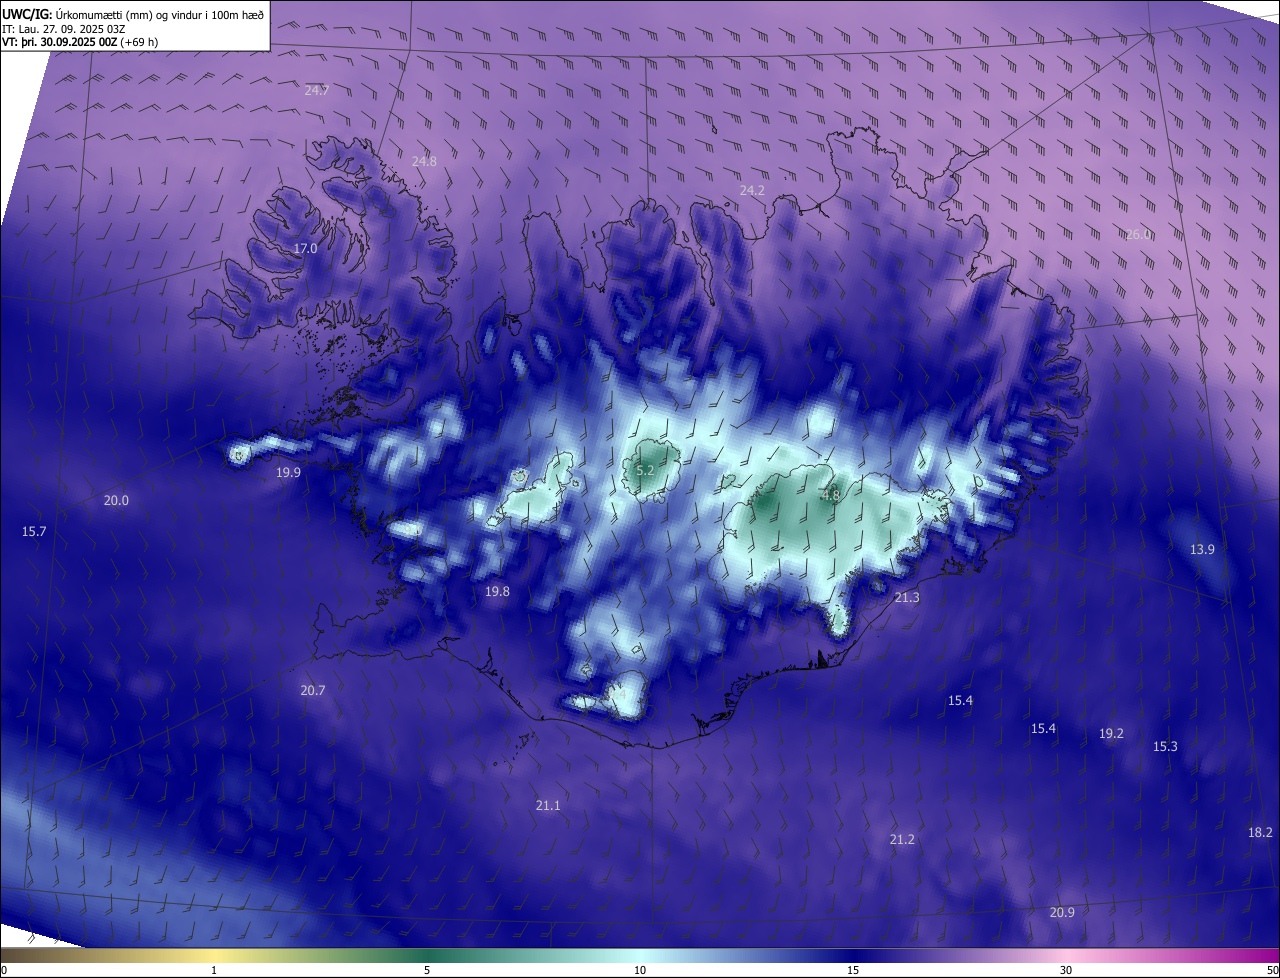Screen dimensions: 1280x978
Task: Click the colorbar tick label 5
Action: (427, 970)
